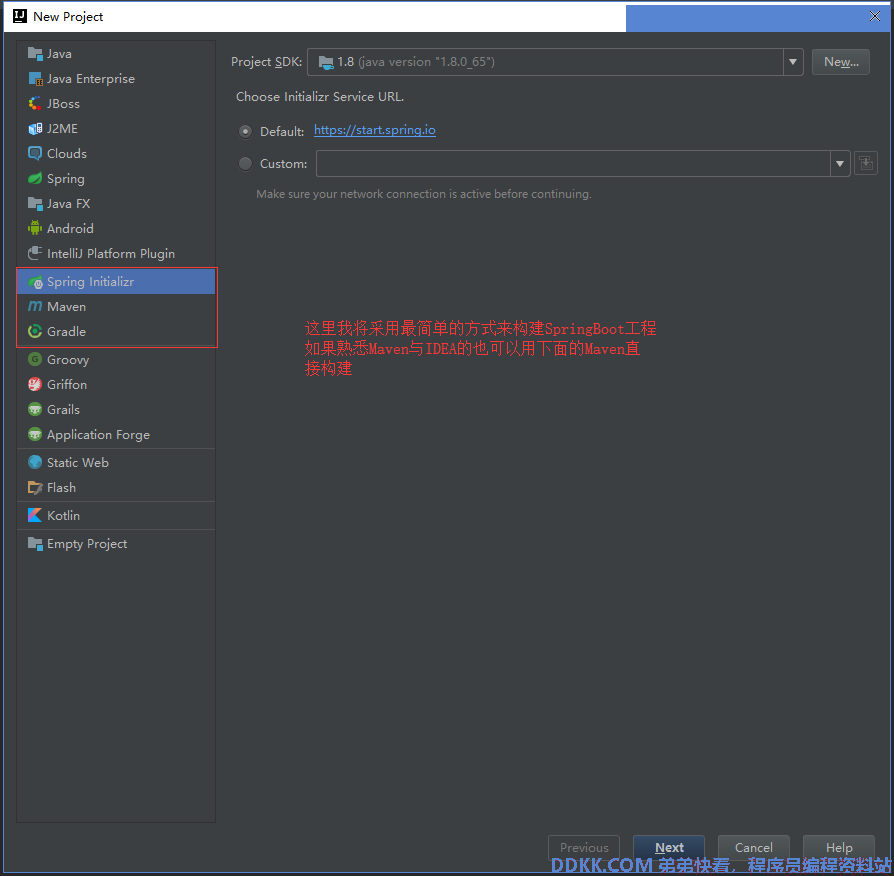Pick the Empty Project list label
Image resolution: width=894 pixels, height=876 pixels.
[x=87, y=544]
